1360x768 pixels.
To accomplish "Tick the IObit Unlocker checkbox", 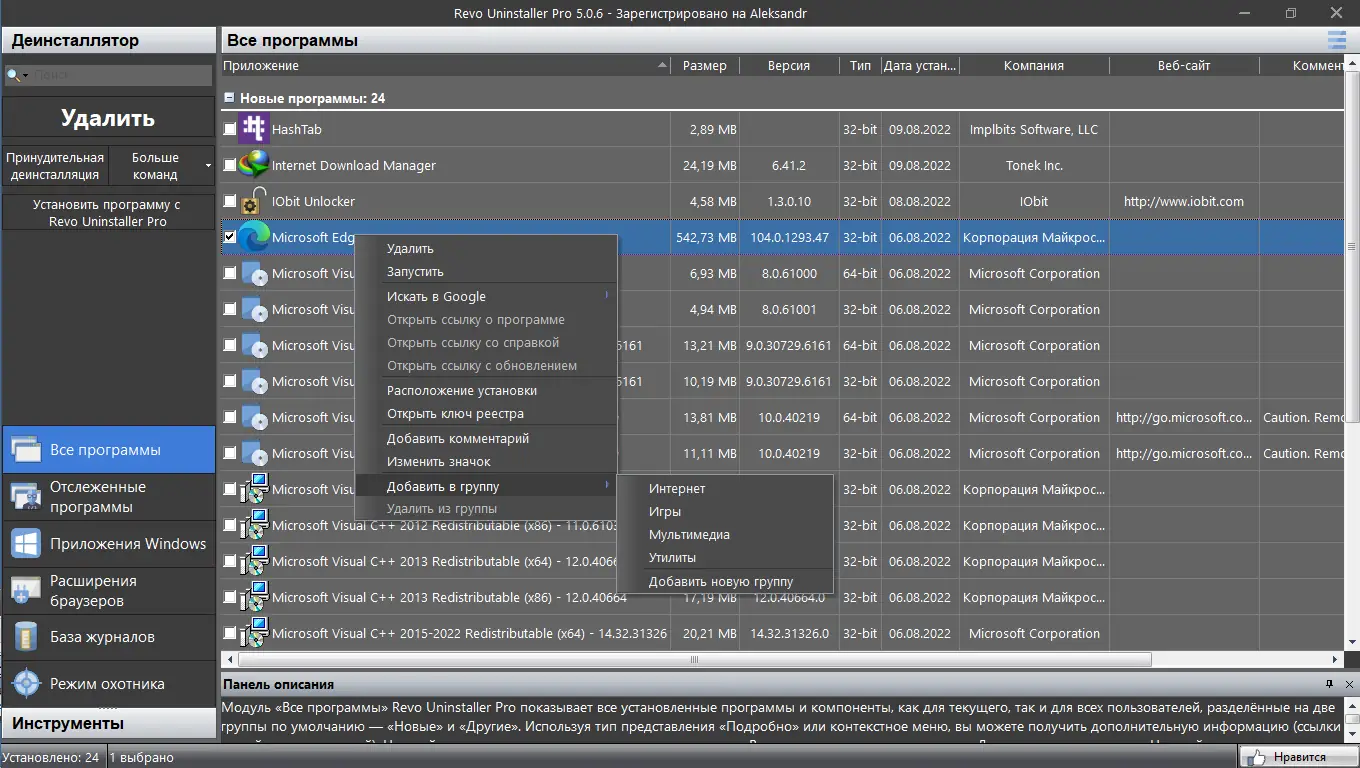I will point(230,201).
